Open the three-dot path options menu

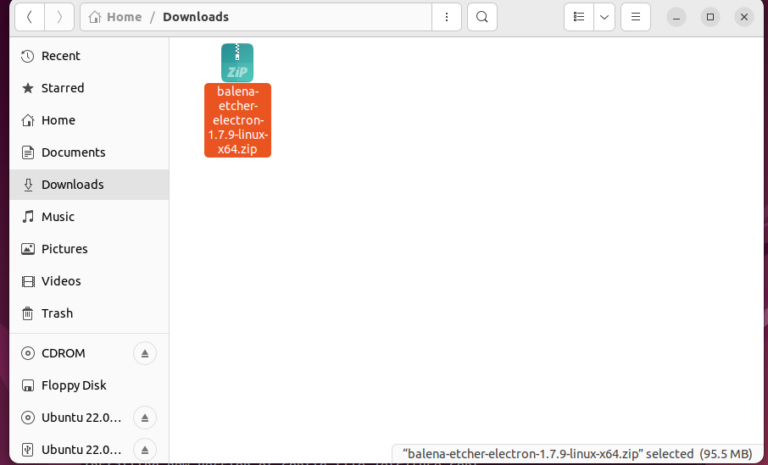[x=446, y=17]
